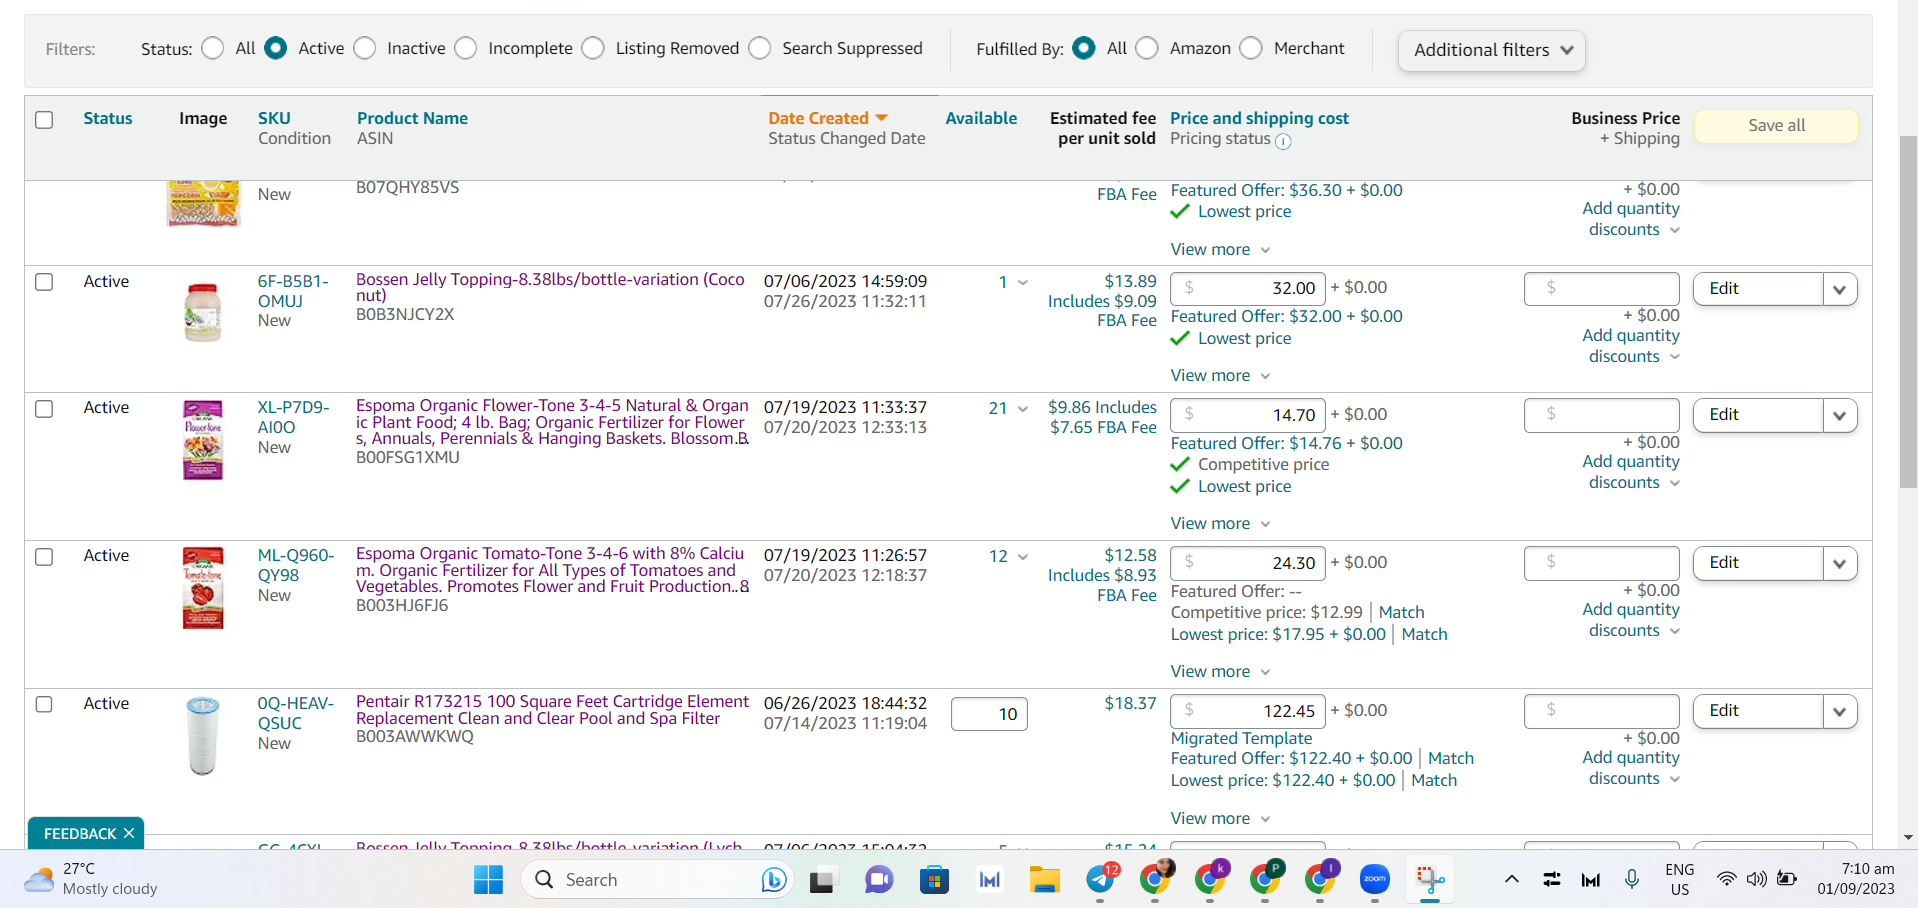Screen dimensions: 1918x908
Task: Open the Edit dropdown arrow for Espoma Tomato-Tone
Action: pos(1840,563)
